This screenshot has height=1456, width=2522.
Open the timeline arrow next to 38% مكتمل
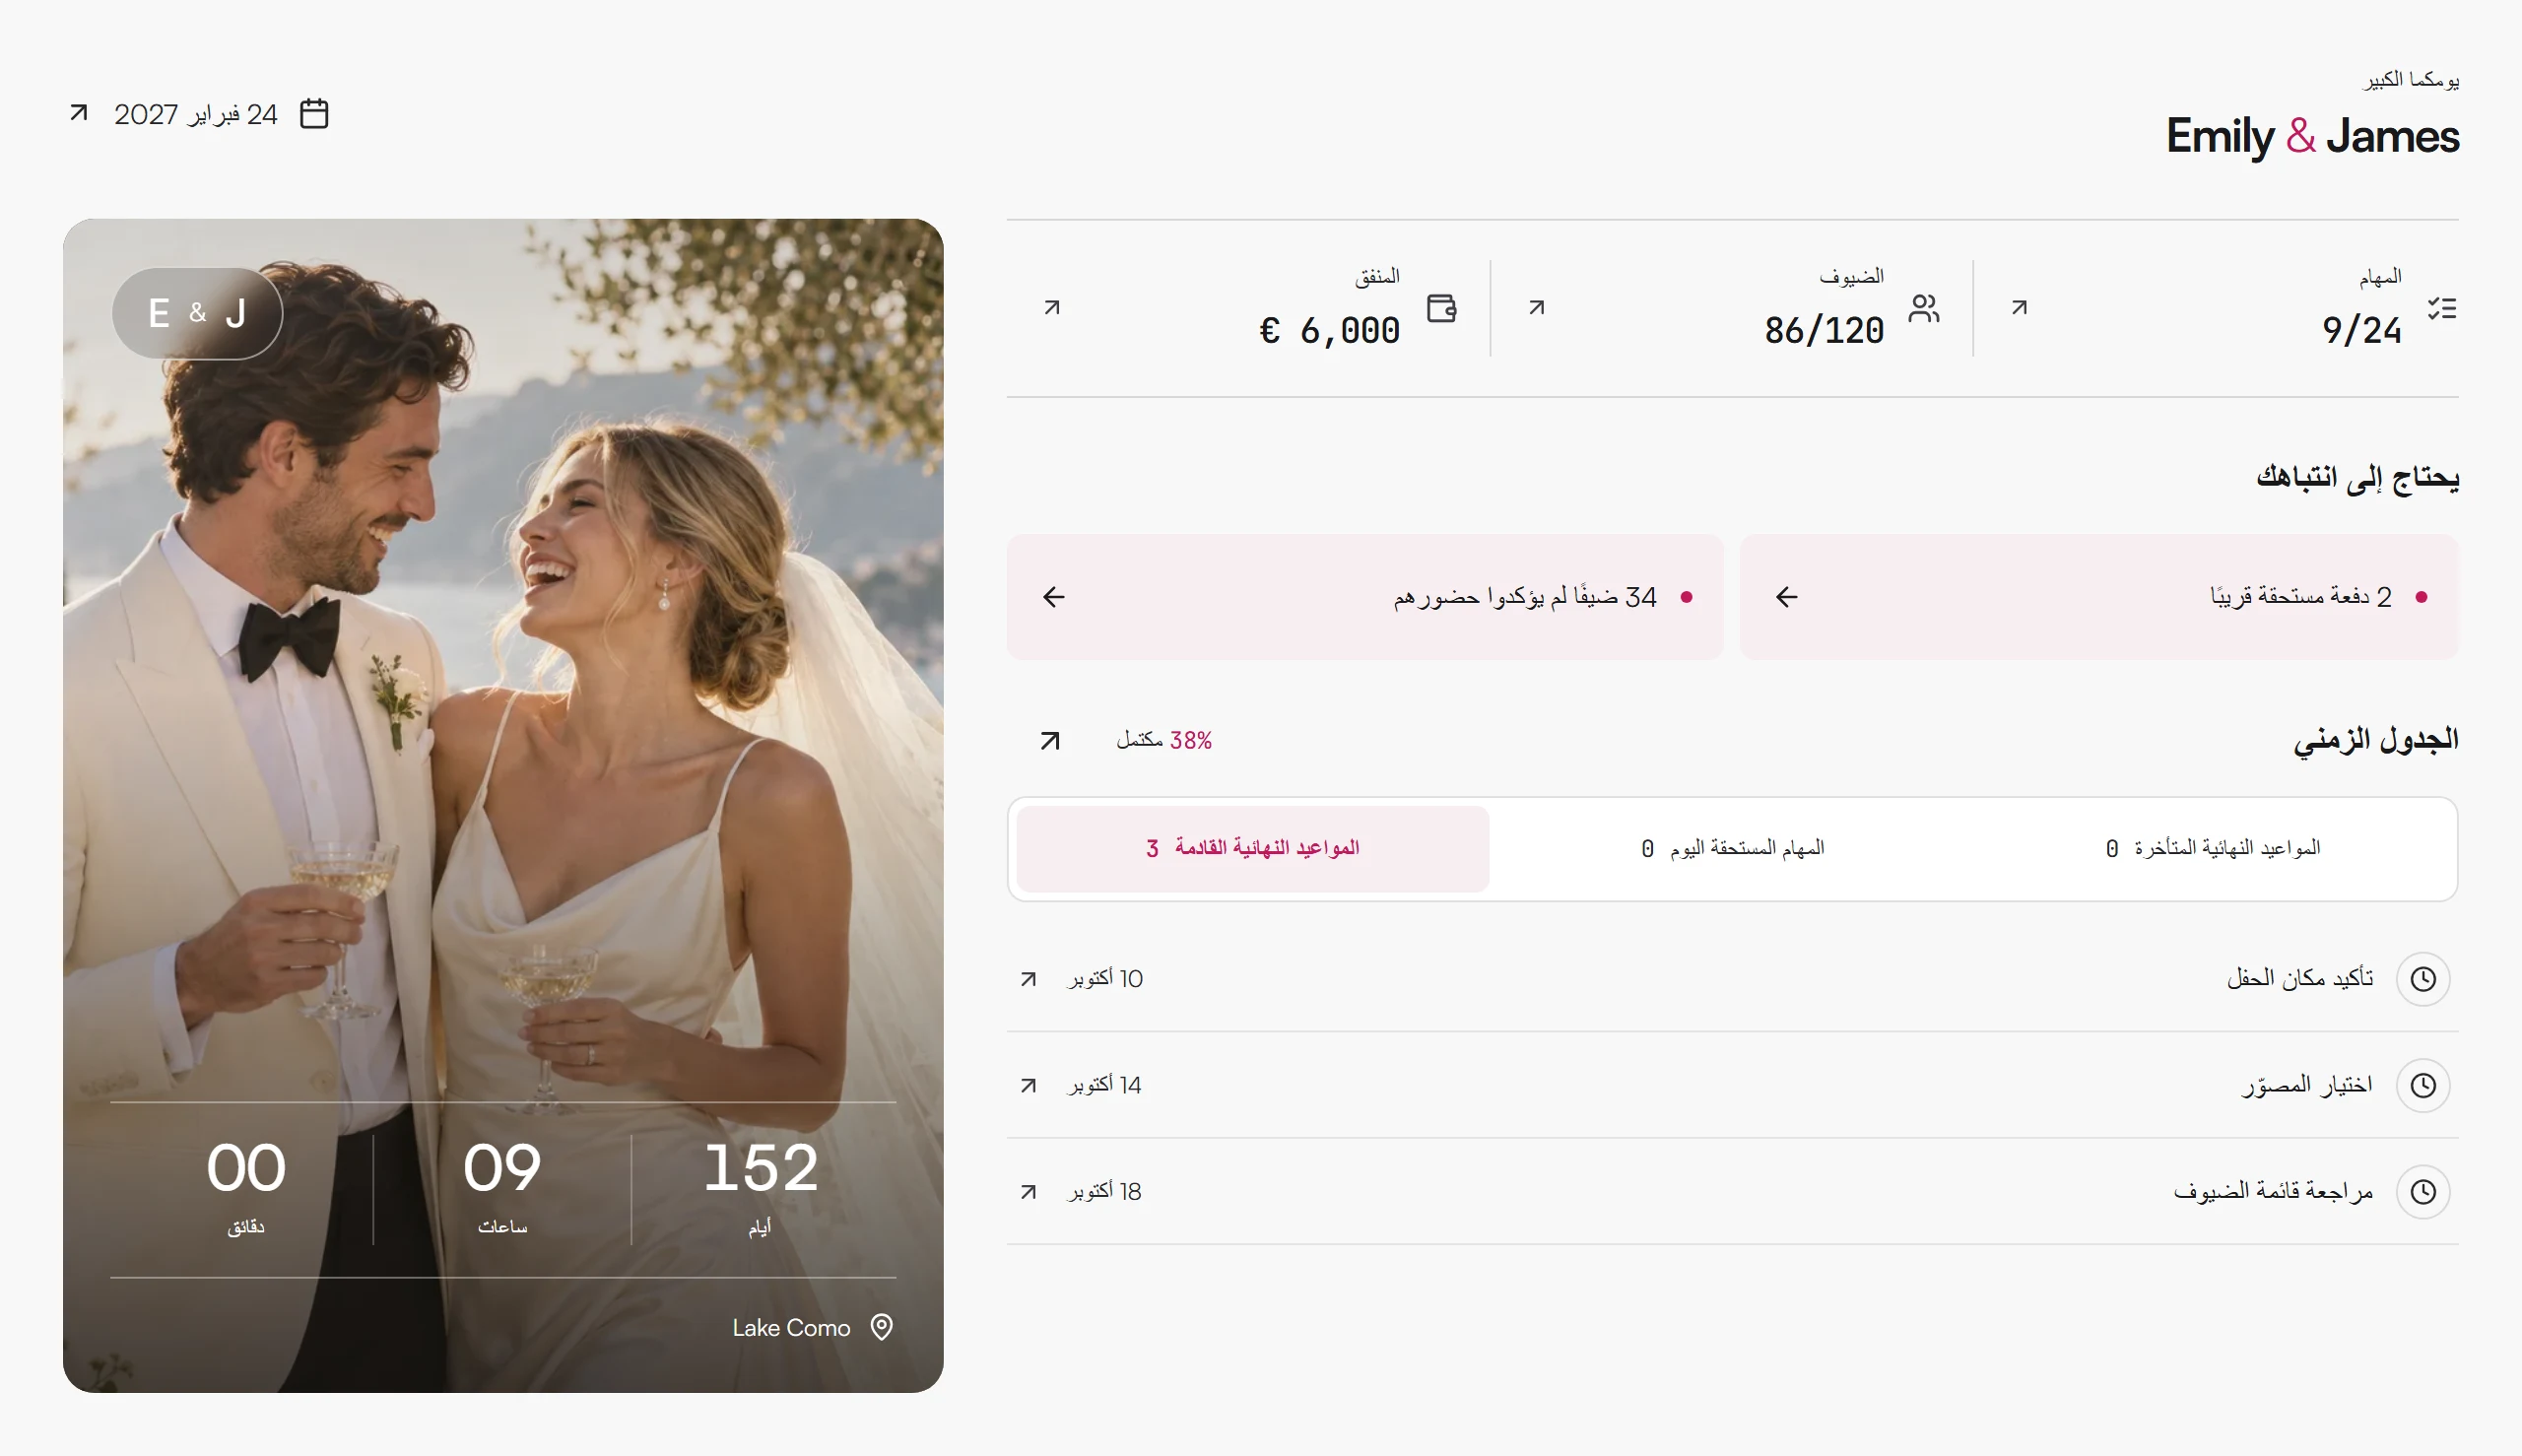point(1050,740)
